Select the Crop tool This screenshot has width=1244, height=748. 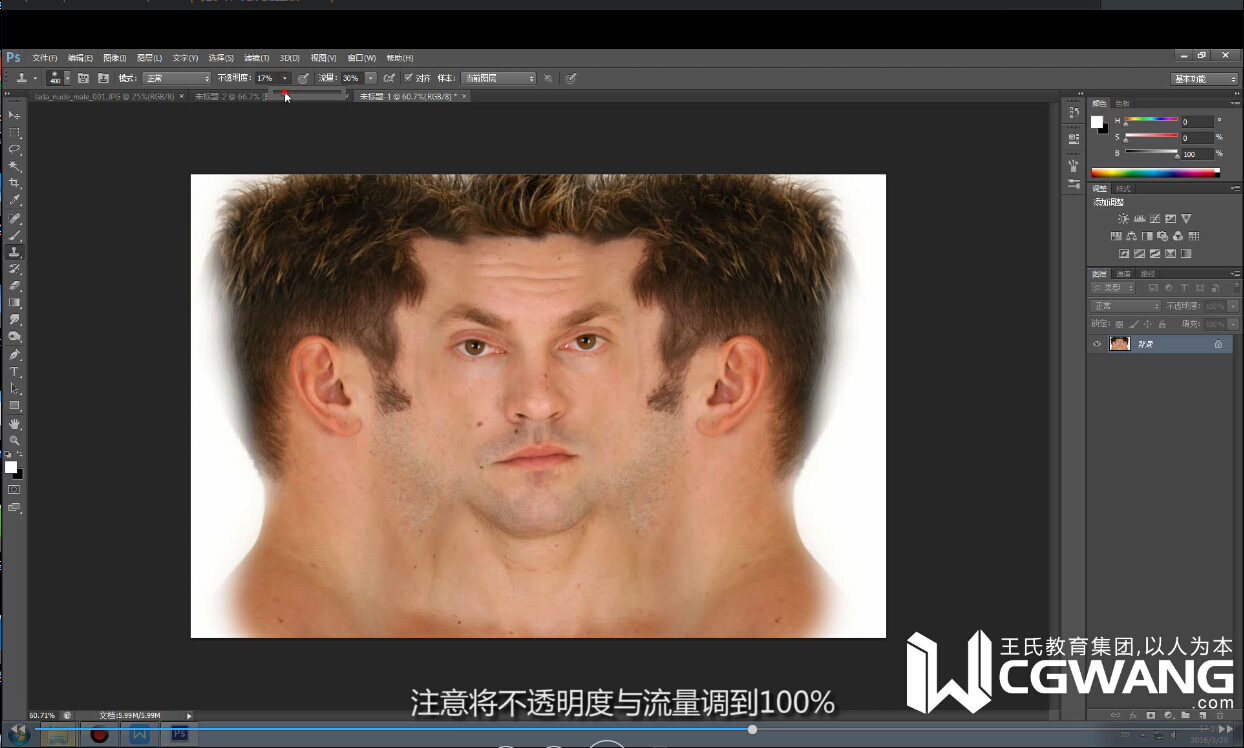click(14, 184)
